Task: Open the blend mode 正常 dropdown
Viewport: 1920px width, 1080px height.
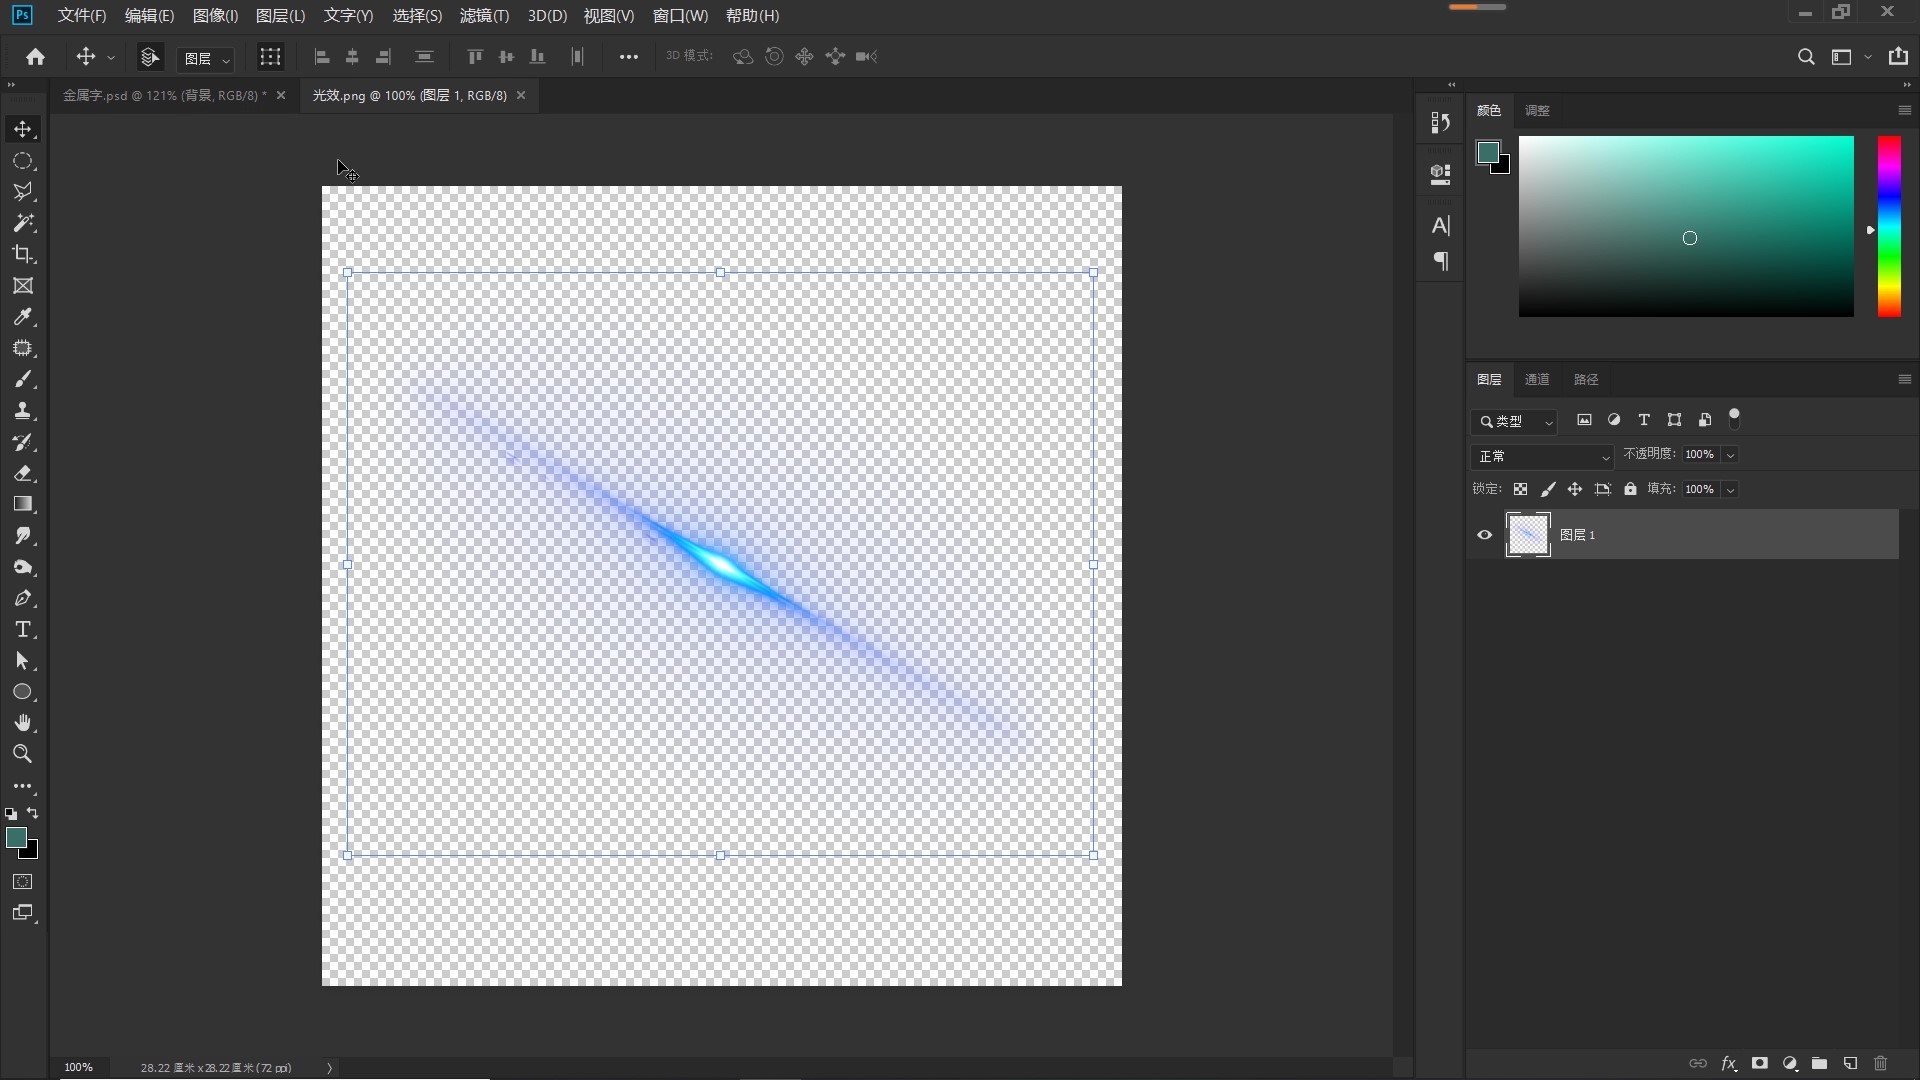Action: (1542, 456)
